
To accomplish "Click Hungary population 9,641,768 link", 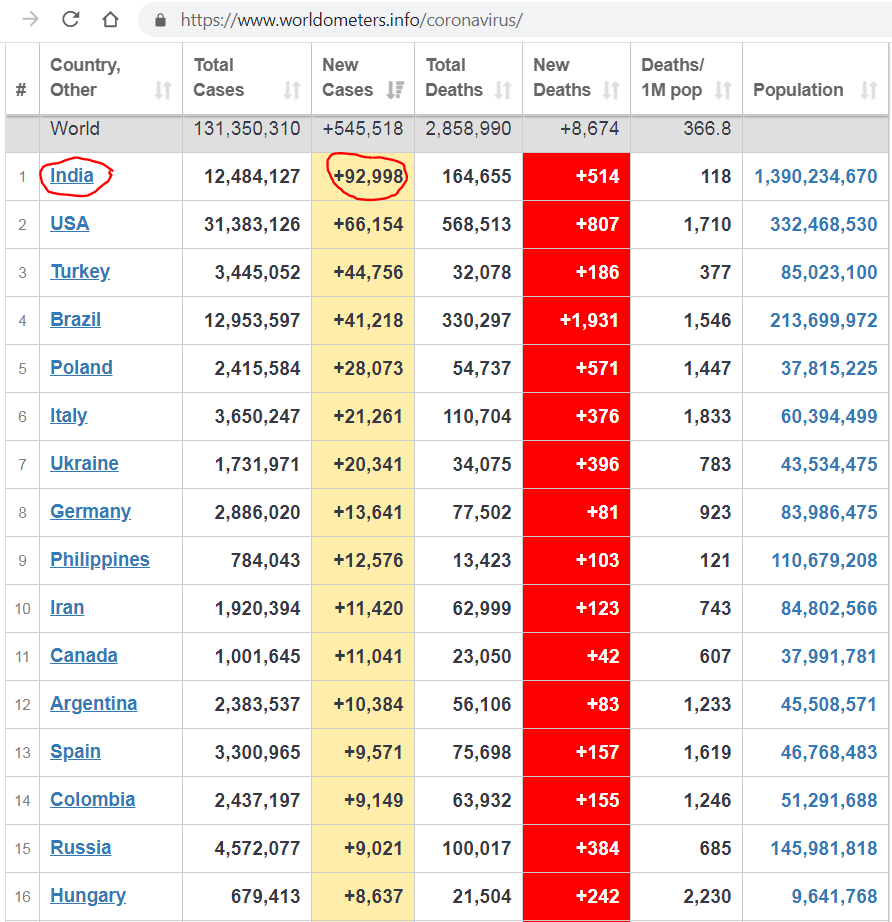I will point(834,897).
